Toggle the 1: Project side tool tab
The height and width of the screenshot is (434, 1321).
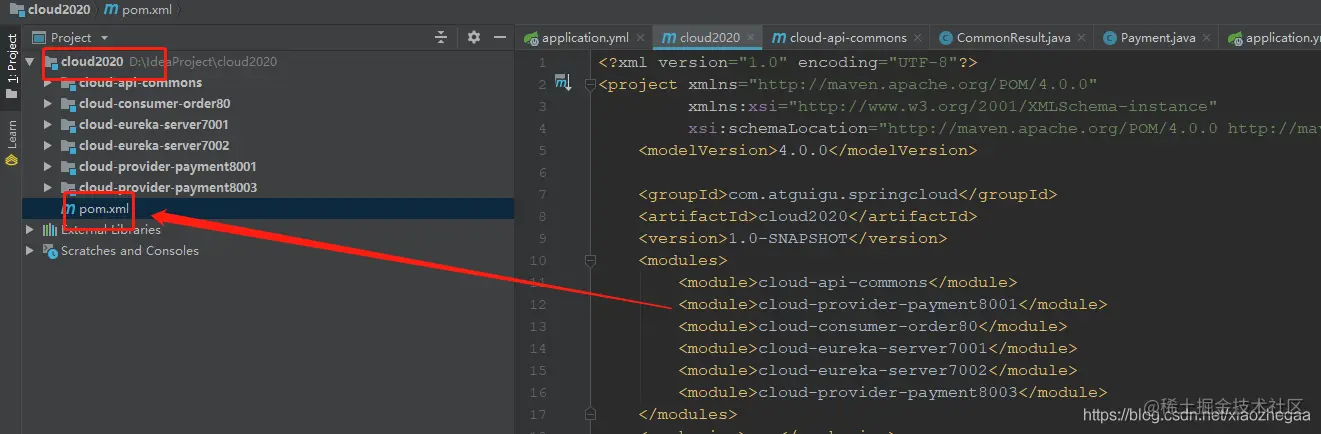[11, 66]
